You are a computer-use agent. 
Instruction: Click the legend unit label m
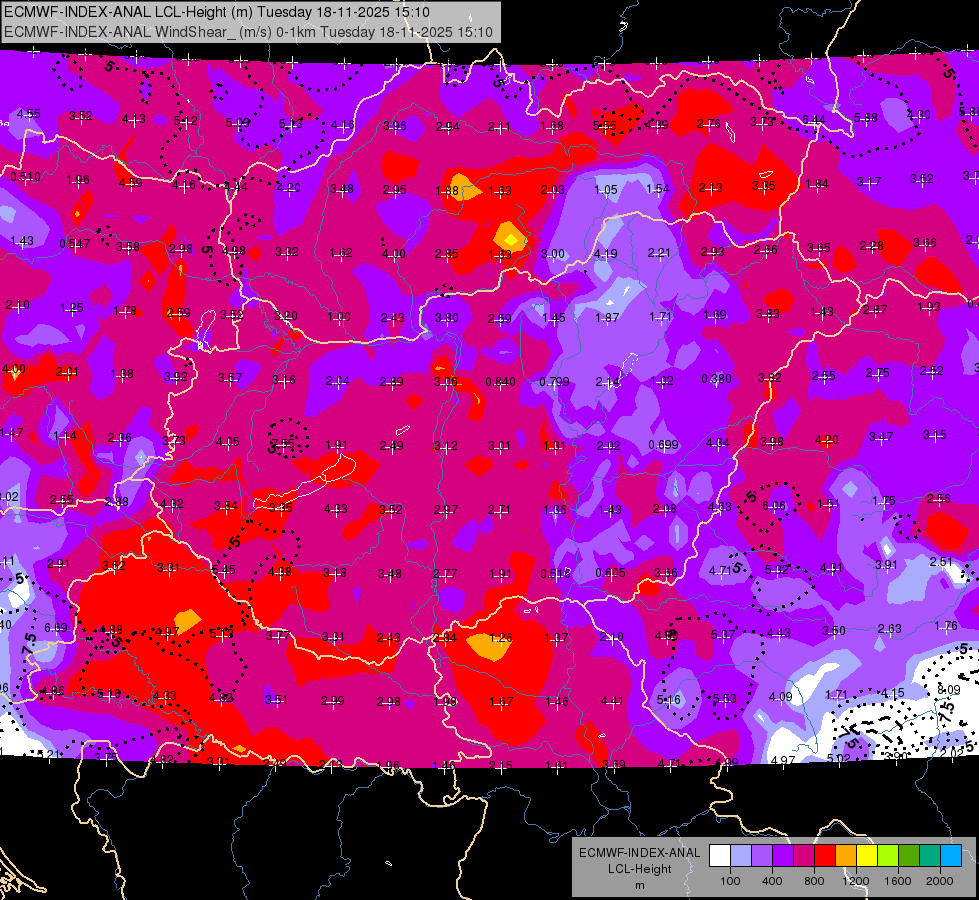(639, 885)
